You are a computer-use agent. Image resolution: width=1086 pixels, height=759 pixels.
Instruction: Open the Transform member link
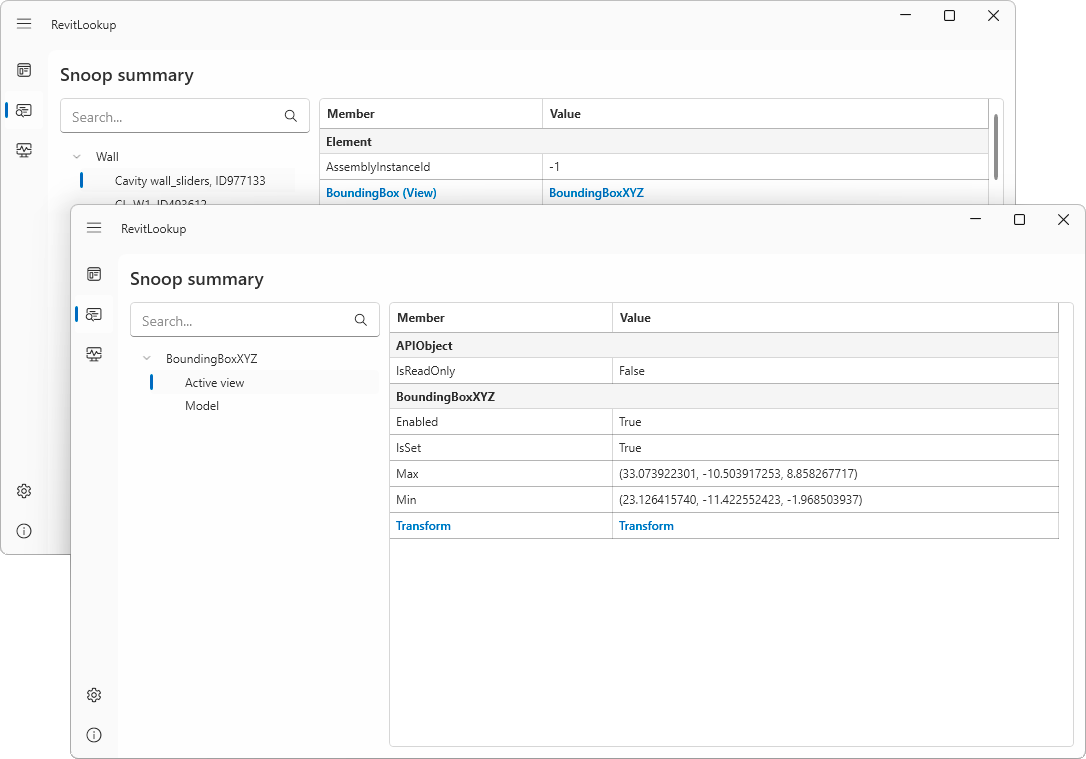(x=423, y=526)
